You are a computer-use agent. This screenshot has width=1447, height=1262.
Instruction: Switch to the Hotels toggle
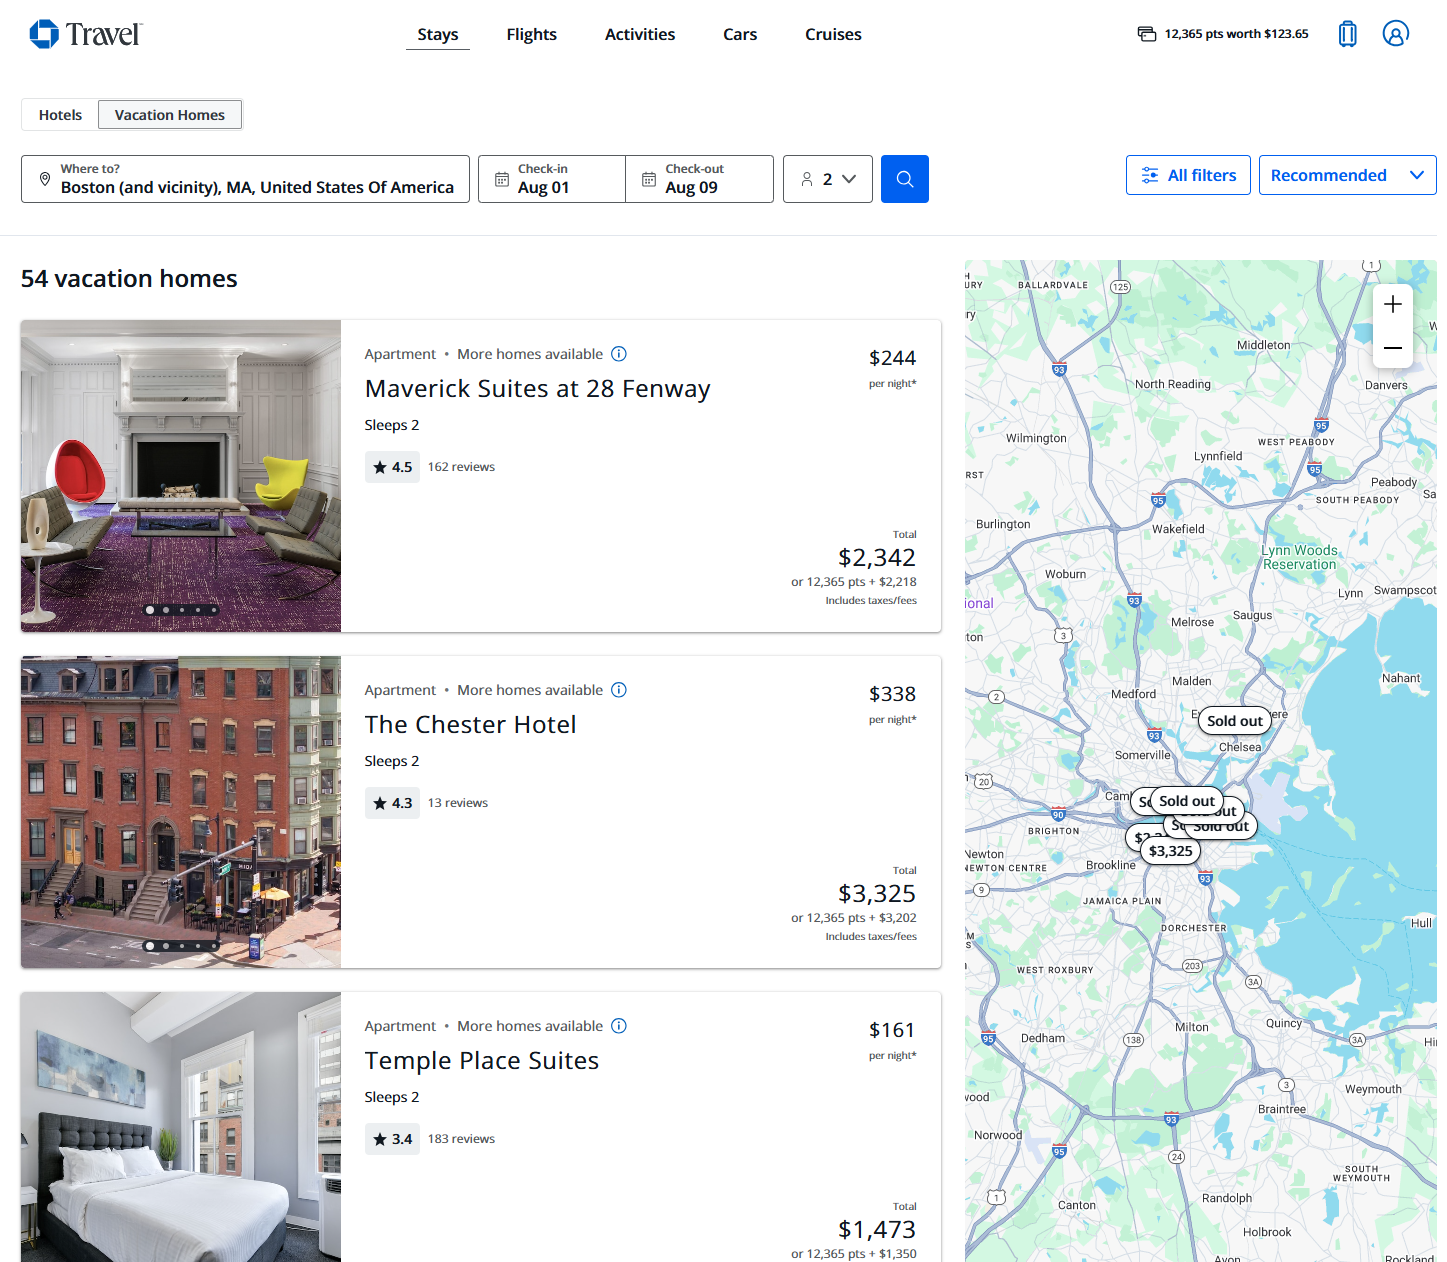coord(60,115)
